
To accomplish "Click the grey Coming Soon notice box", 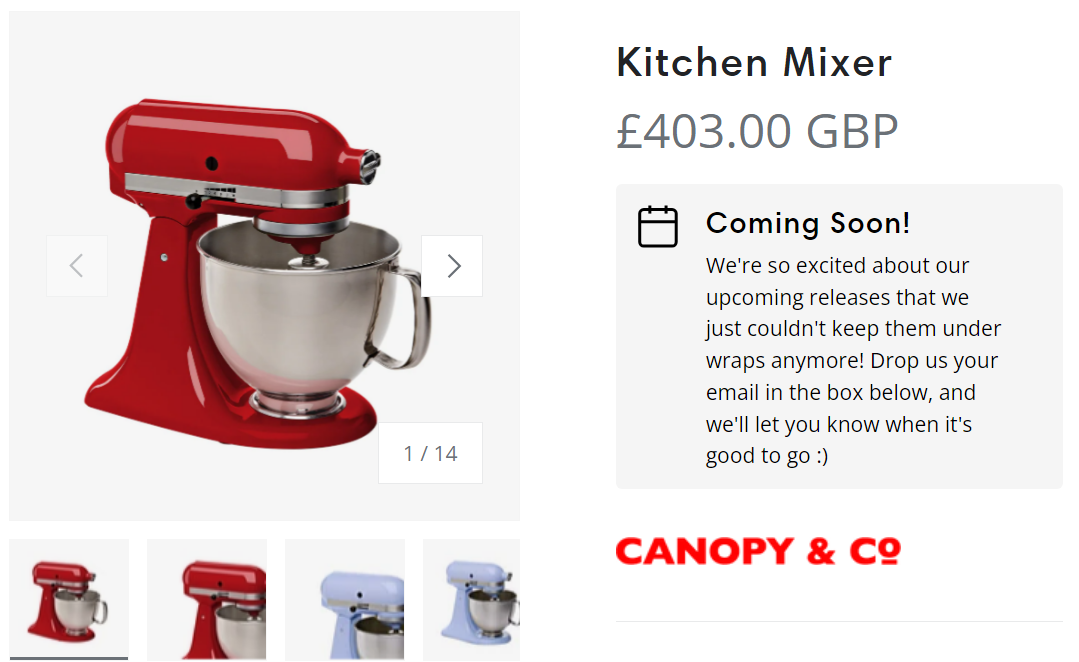I will click(x=839, y=337).
